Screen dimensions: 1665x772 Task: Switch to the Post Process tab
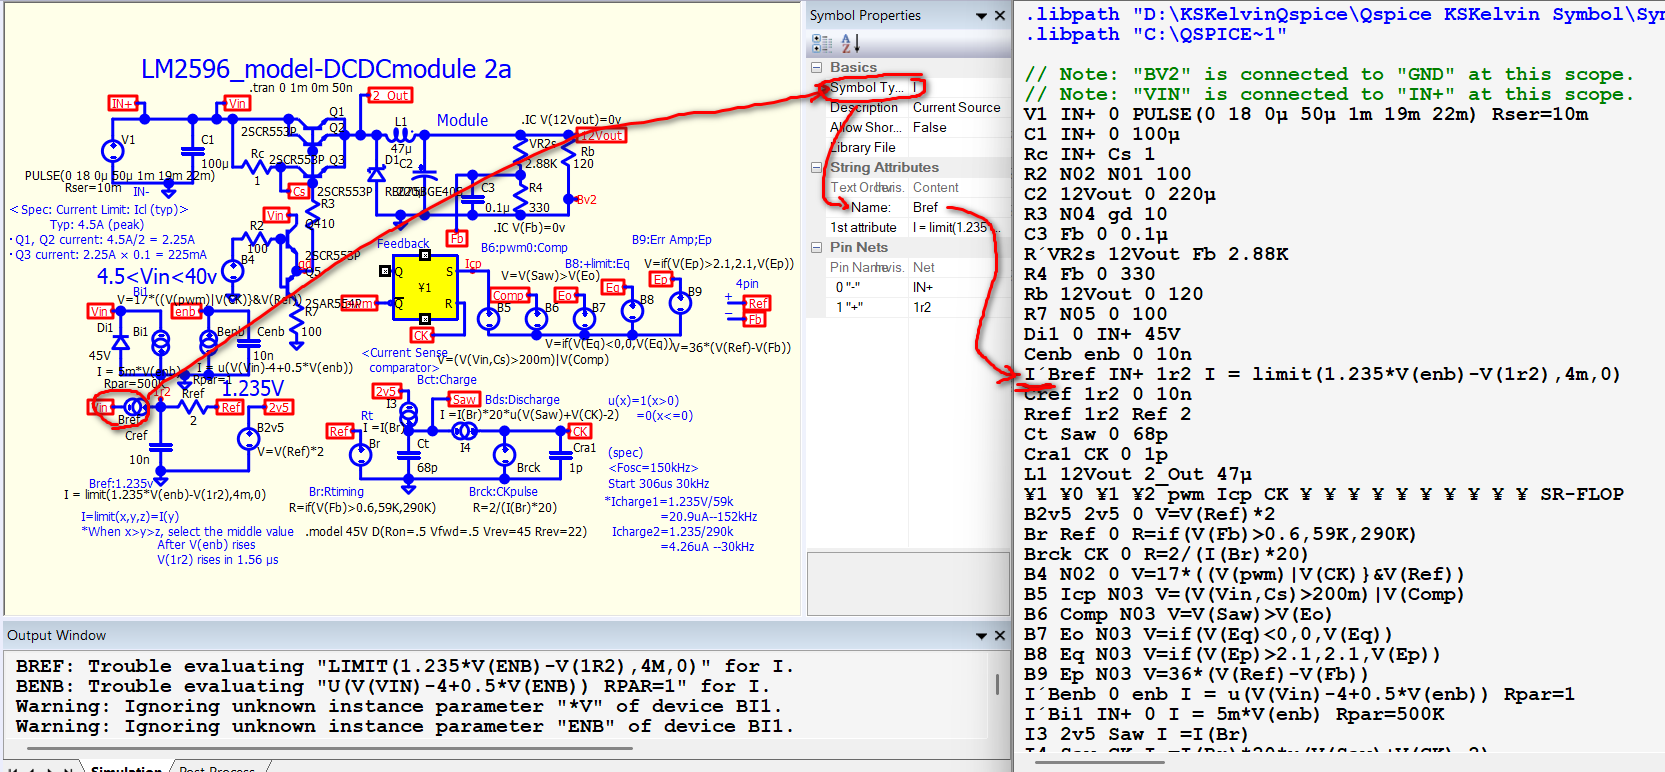pyautogui.click(x=218, y=769)
